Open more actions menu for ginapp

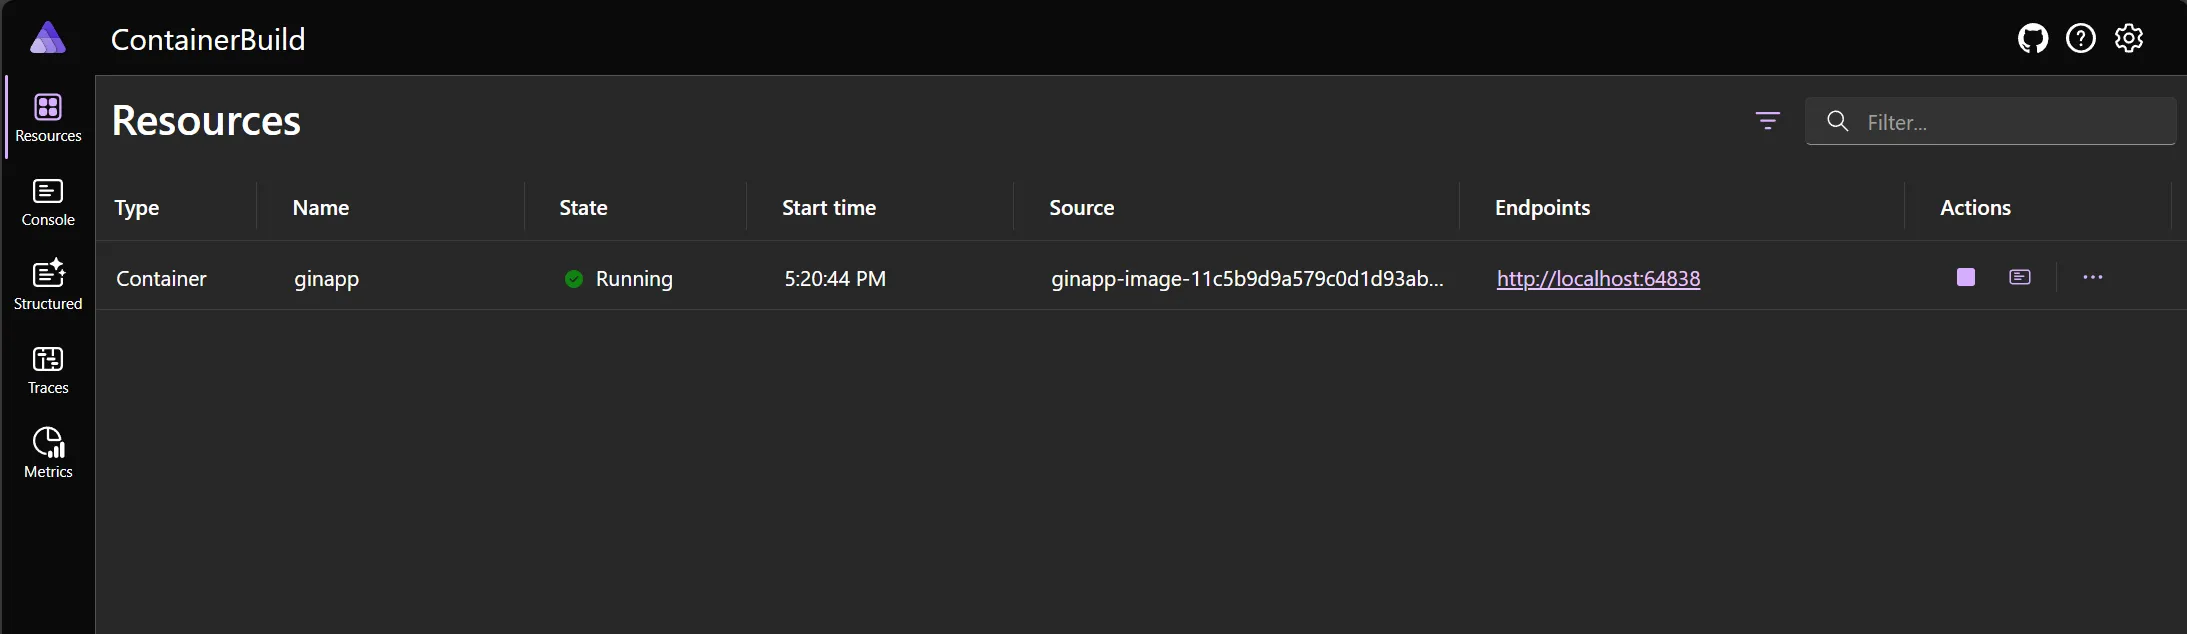(2092, 278)
